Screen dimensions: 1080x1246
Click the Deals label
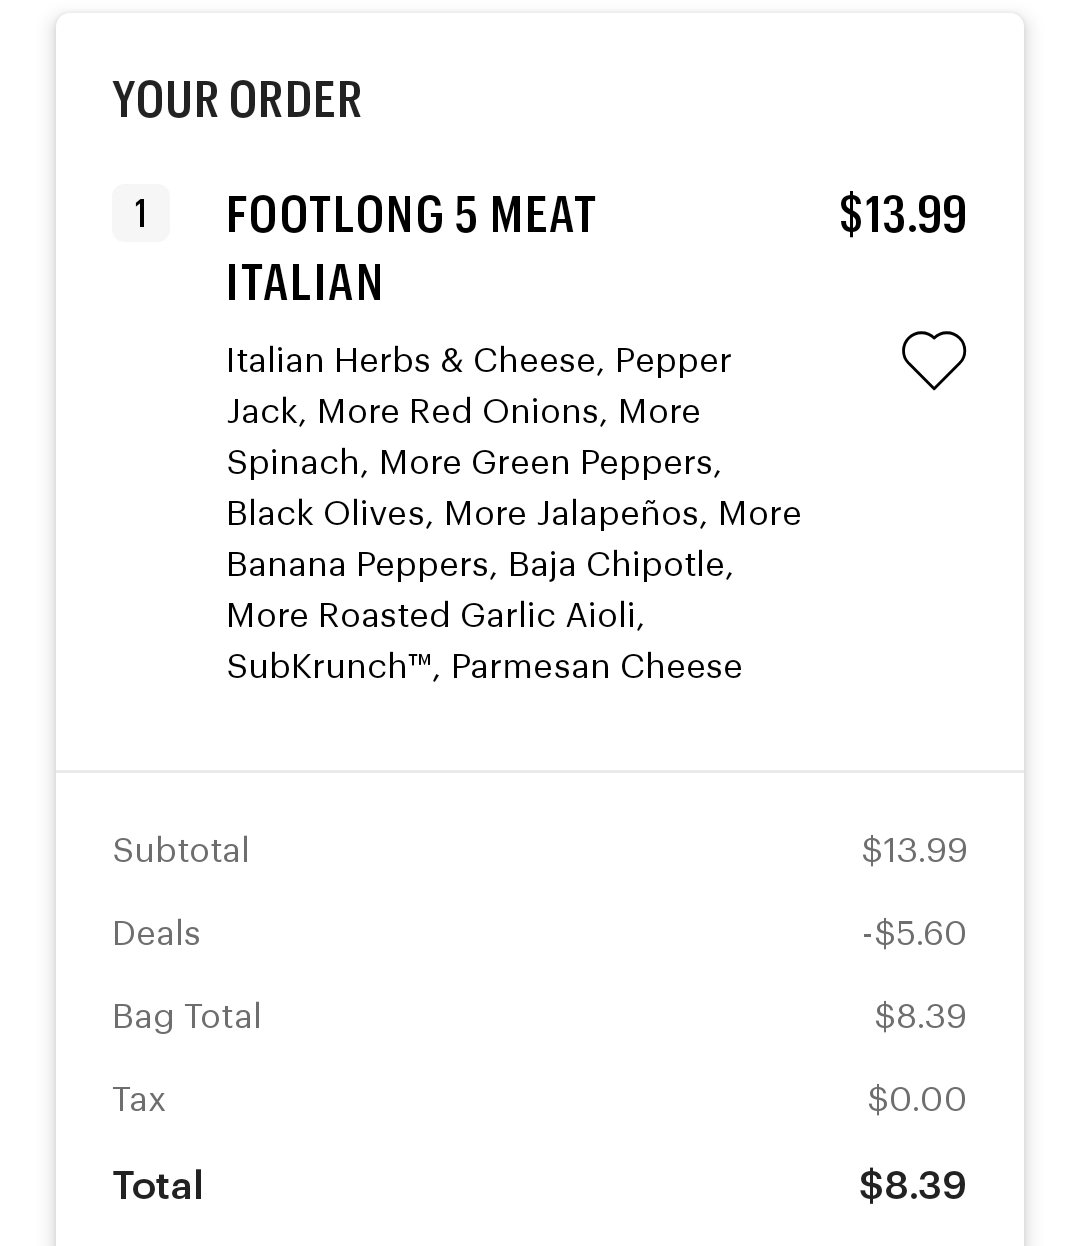pos(157,933)
